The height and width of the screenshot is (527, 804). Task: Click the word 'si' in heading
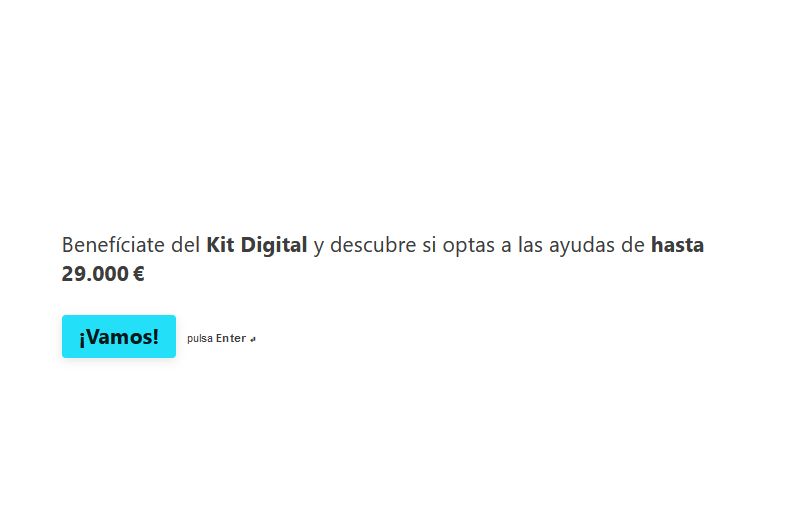click(x=429, y=245)
